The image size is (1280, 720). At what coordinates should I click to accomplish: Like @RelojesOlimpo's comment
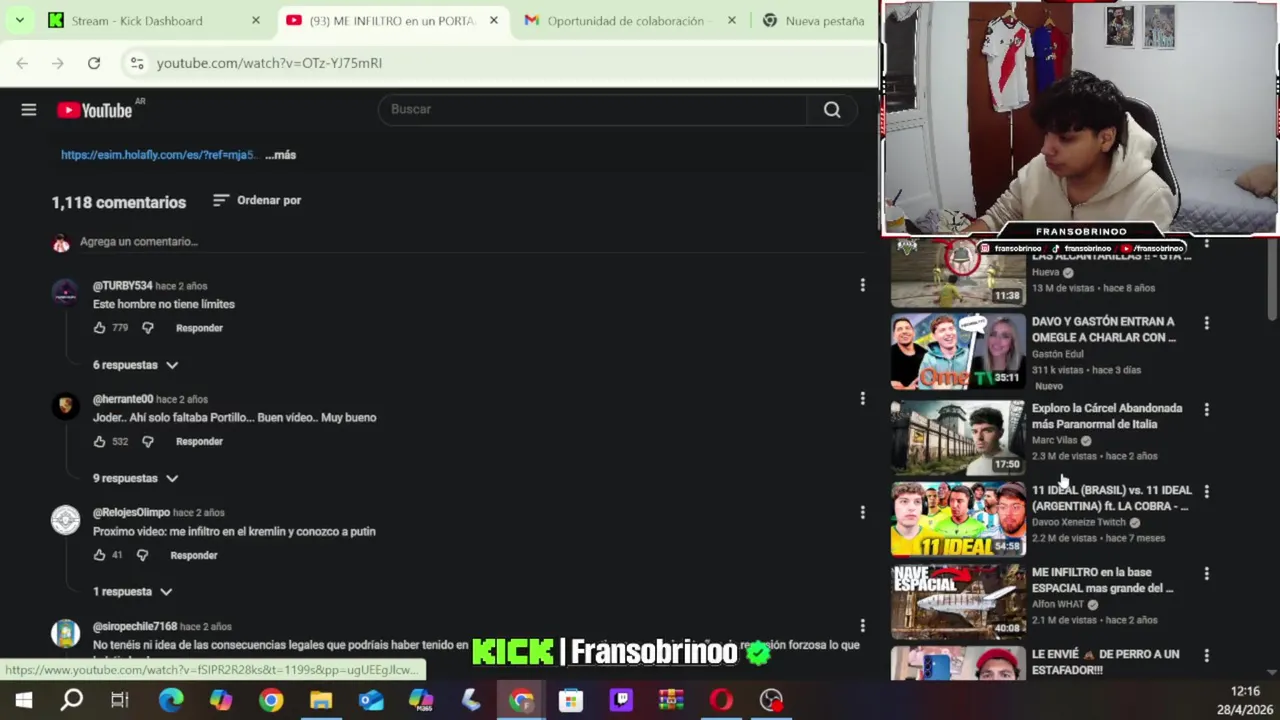(99, 555)
